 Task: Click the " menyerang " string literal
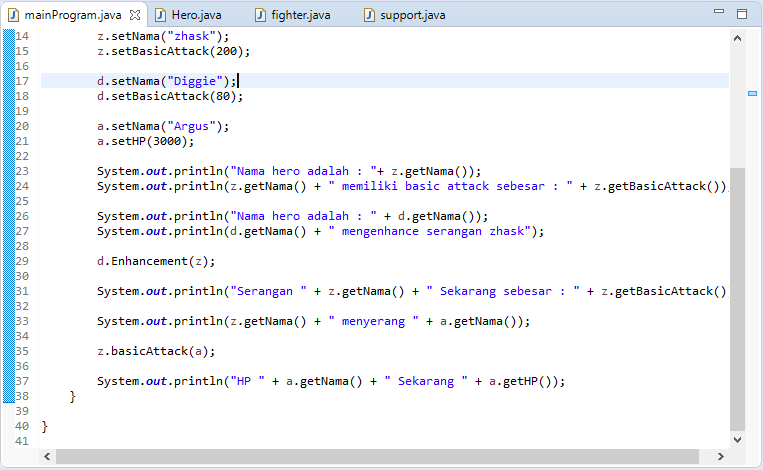pos(373,321)
